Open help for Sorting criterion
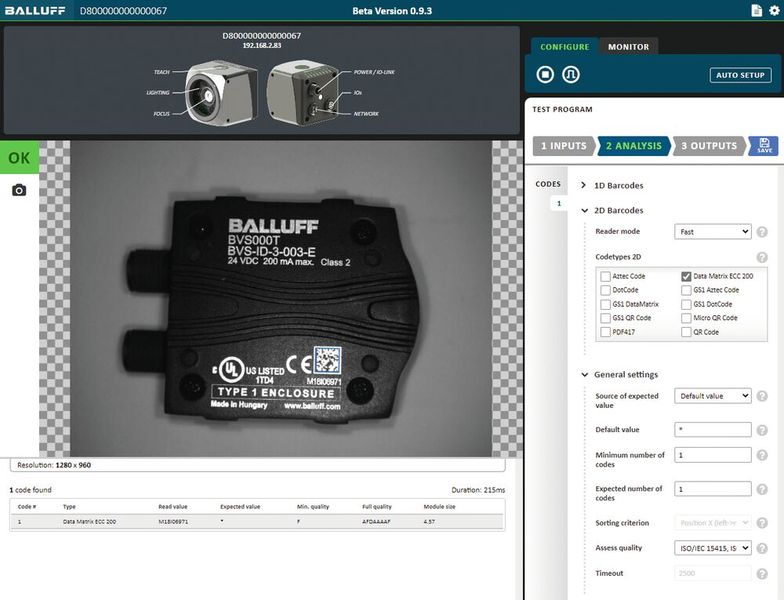Screen dimensions: 784x600 pyautogui.click(x=762, y=523)
